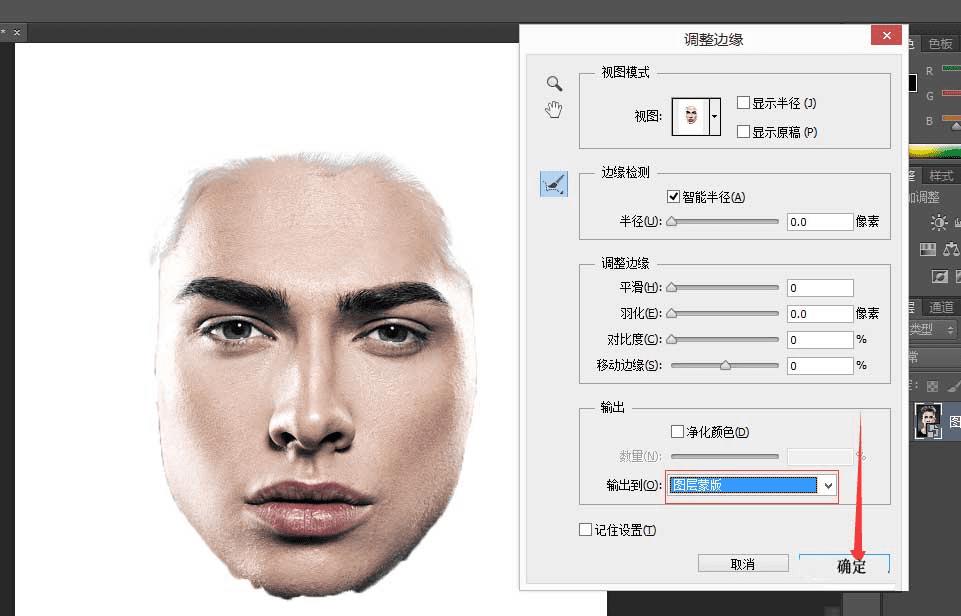Click the 半径 radius value input field
961x616 pixels.
(818, 221)
